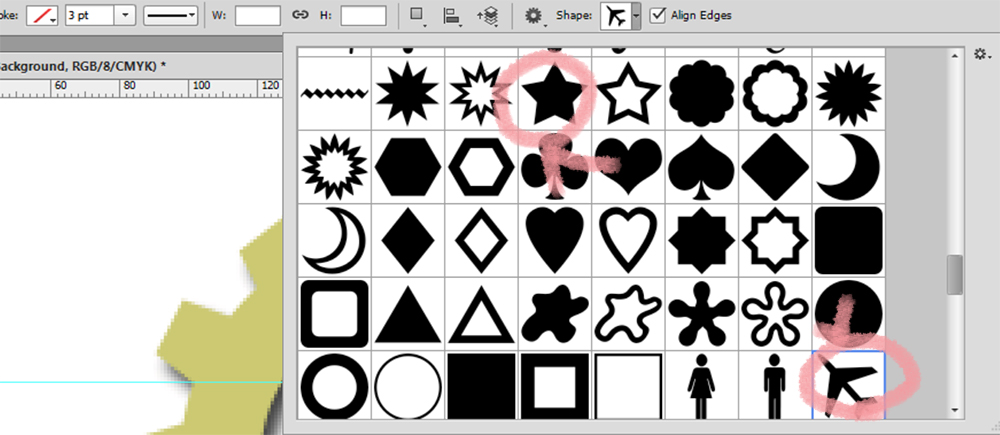Pick the thick square frame shape

[x=555, y=386]
